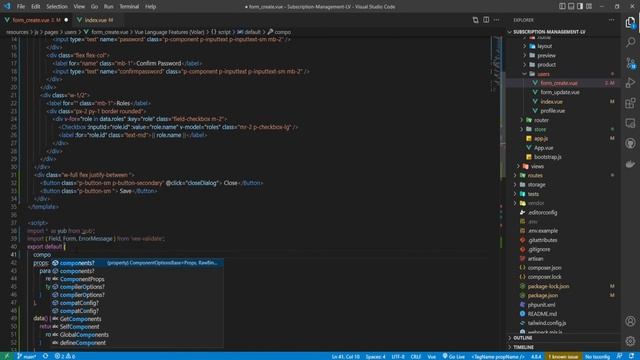Split the editor to the right
Viewport: 640px width, 360px height.
(x=486, y=20)
